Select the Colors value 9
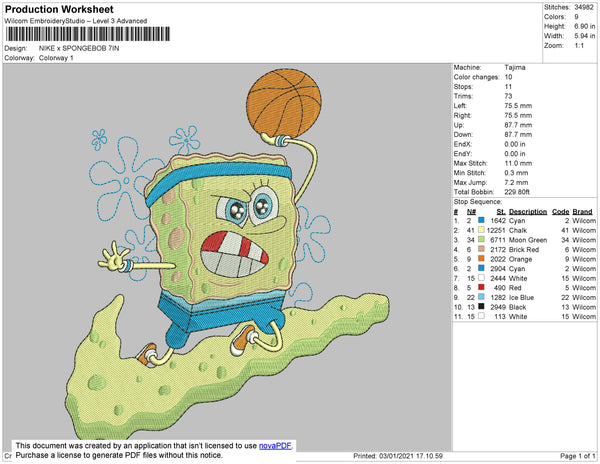600x464 pixels. (x=576, y=17)
